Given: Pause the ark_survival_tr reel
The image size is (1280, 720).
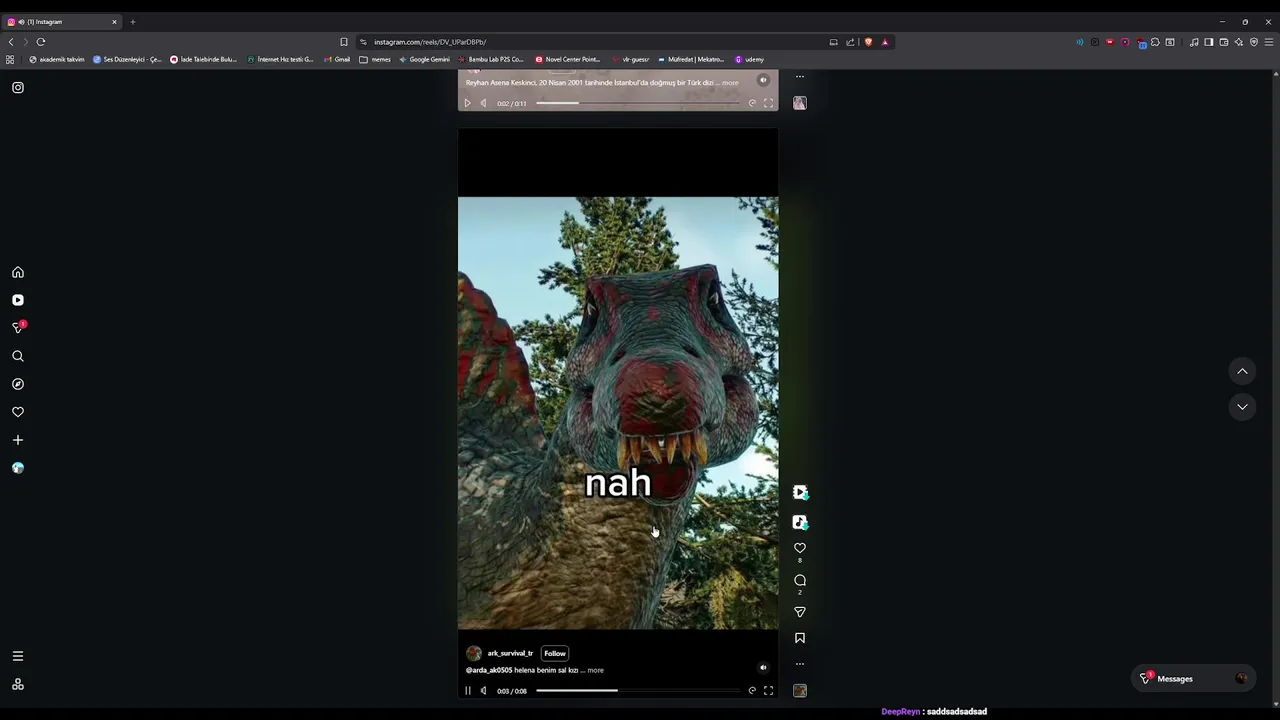Looking at the screenshot, I should click(x=467, y=691).
